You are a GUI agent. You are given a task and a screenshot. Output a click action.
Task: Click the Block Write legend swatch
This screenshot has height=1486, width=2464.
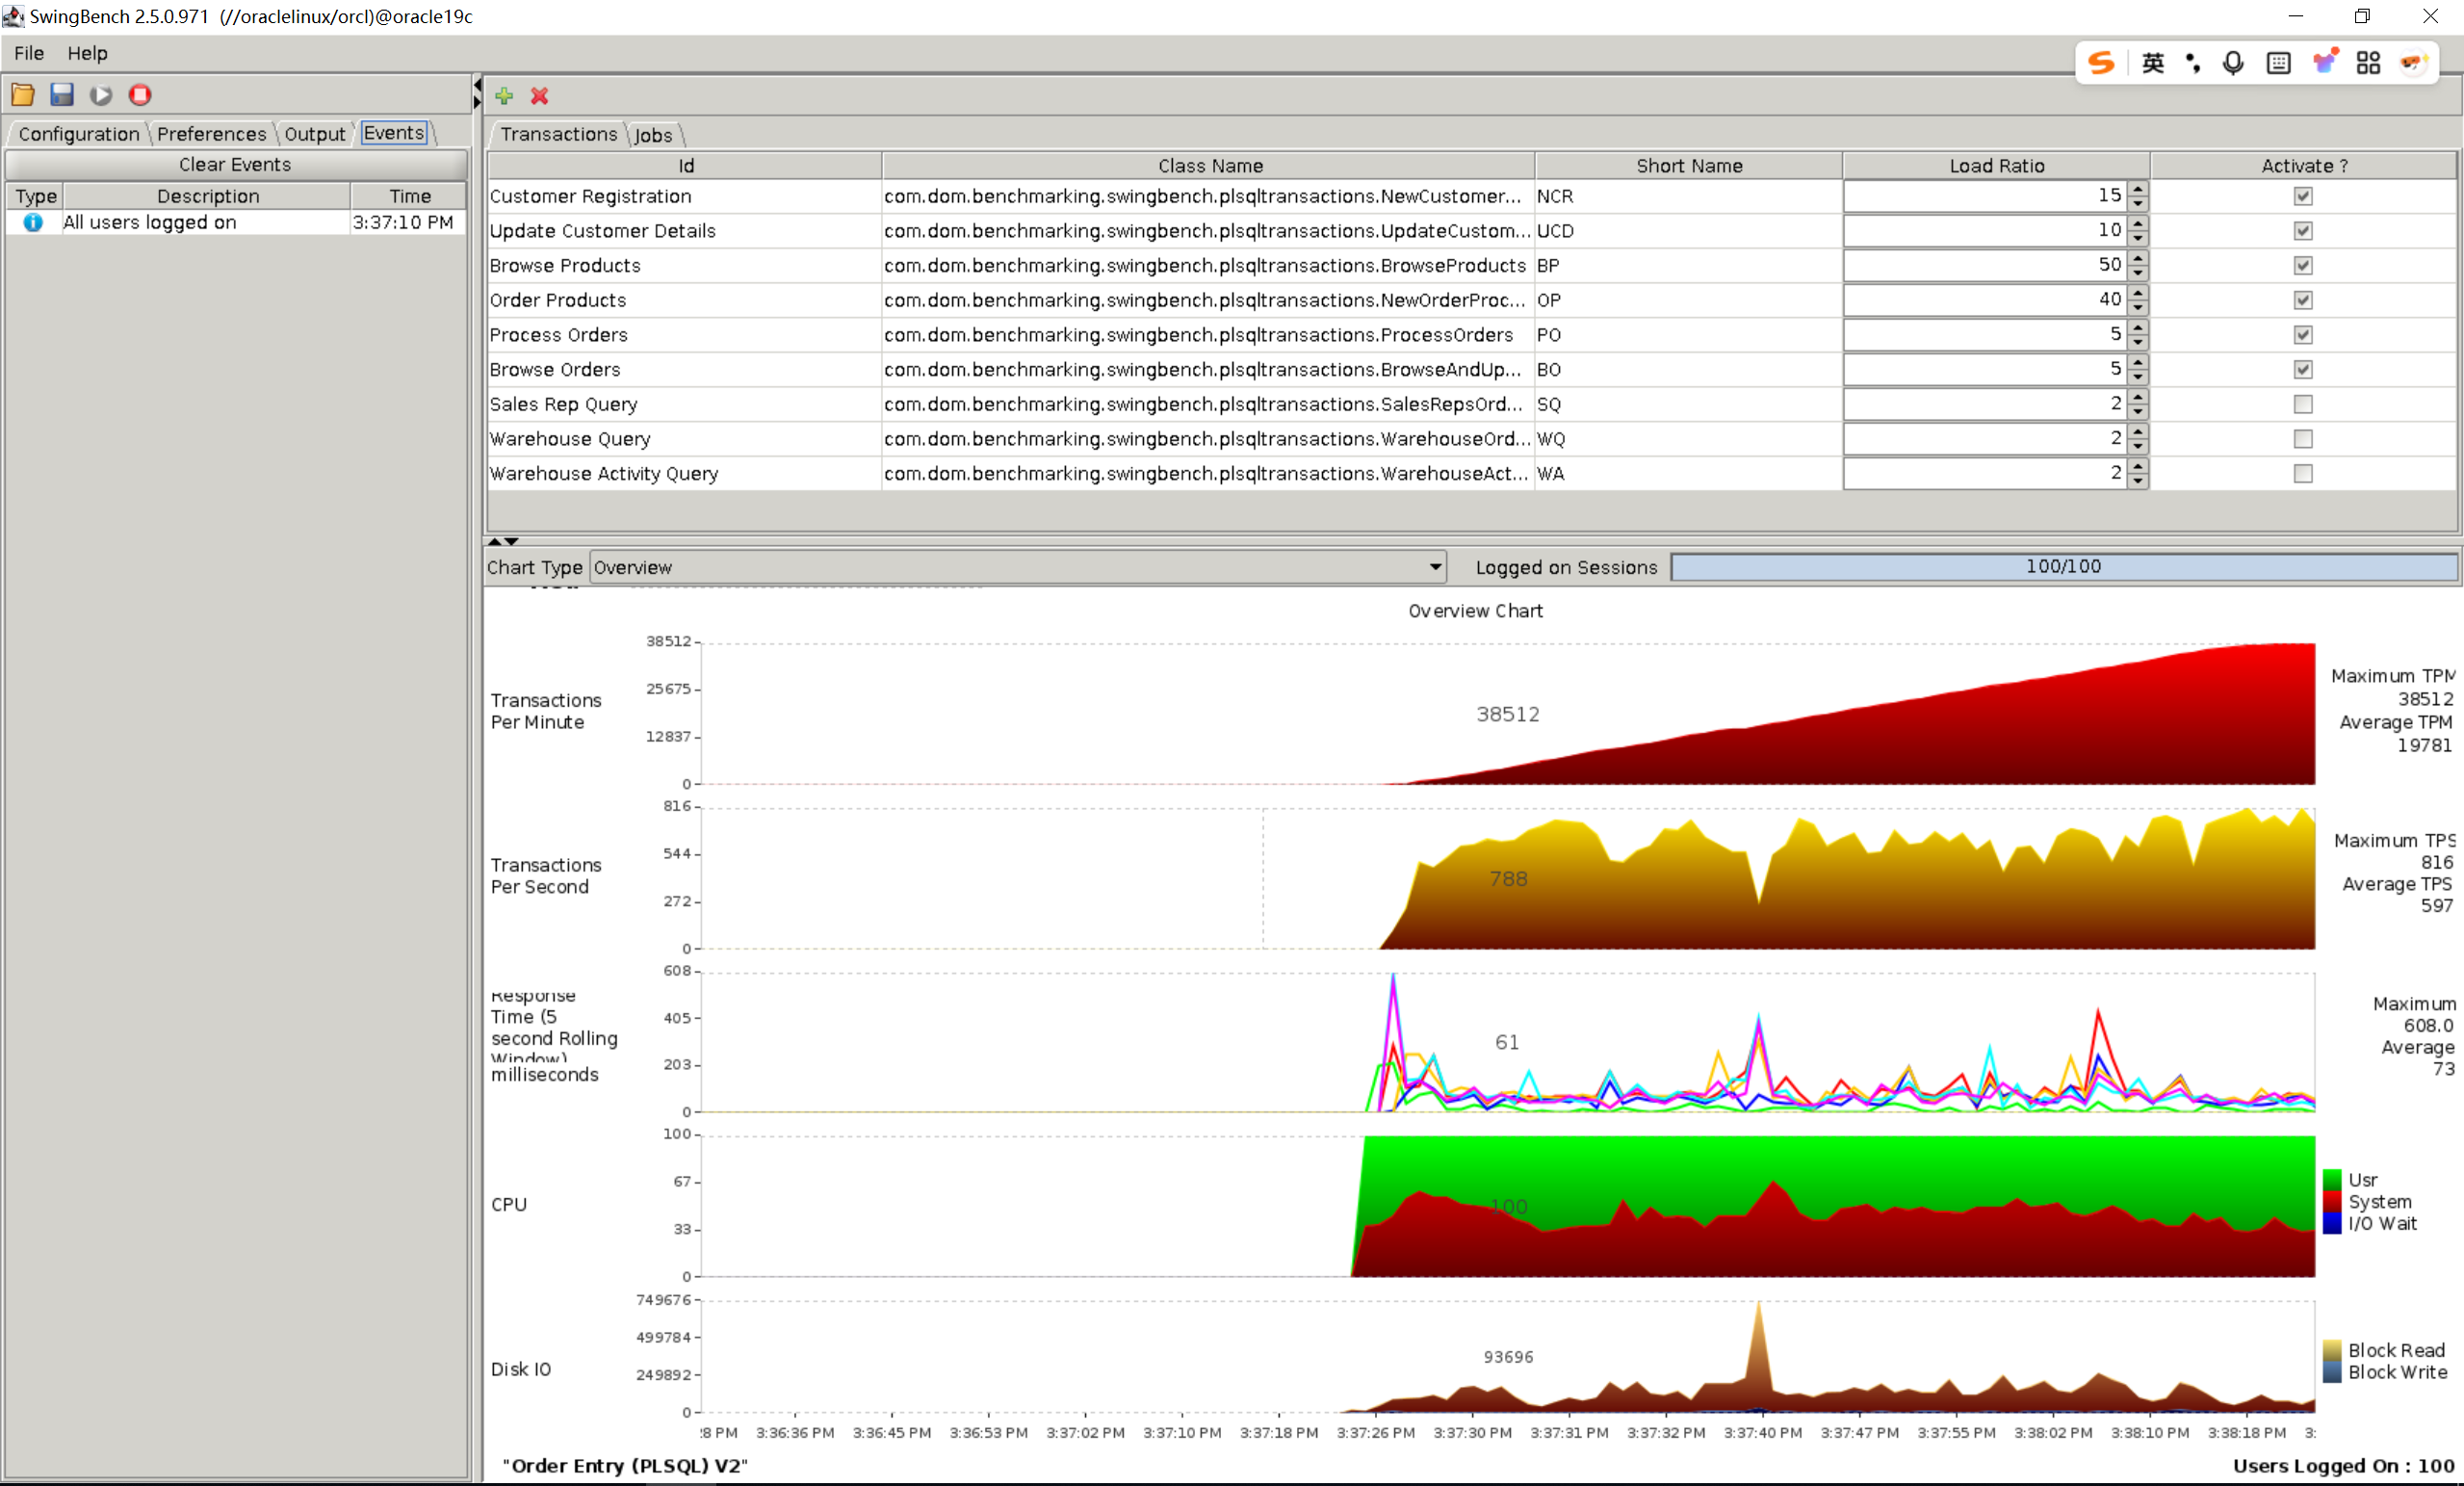(x=2332, y=1372)
